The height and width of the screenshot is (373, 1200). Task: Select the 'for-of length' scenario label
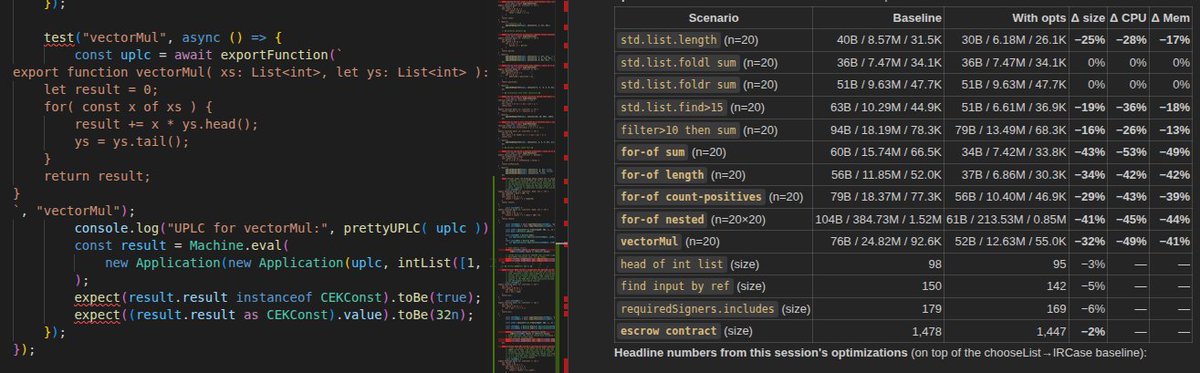click(x=663, y=174)
